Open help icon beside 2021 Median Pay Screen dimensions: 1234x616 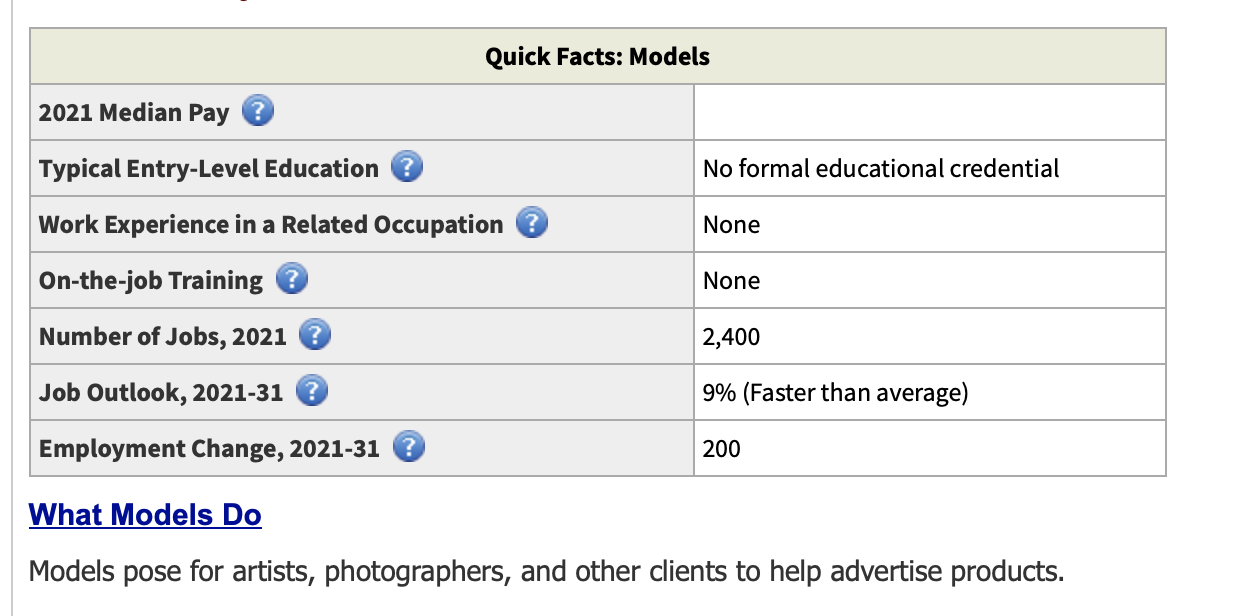pyautogui.click(x=258, y=112)
